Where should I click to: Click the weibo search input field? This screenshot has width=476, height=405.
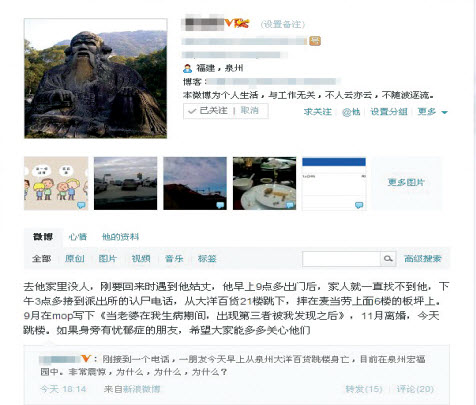click(341, 259)
